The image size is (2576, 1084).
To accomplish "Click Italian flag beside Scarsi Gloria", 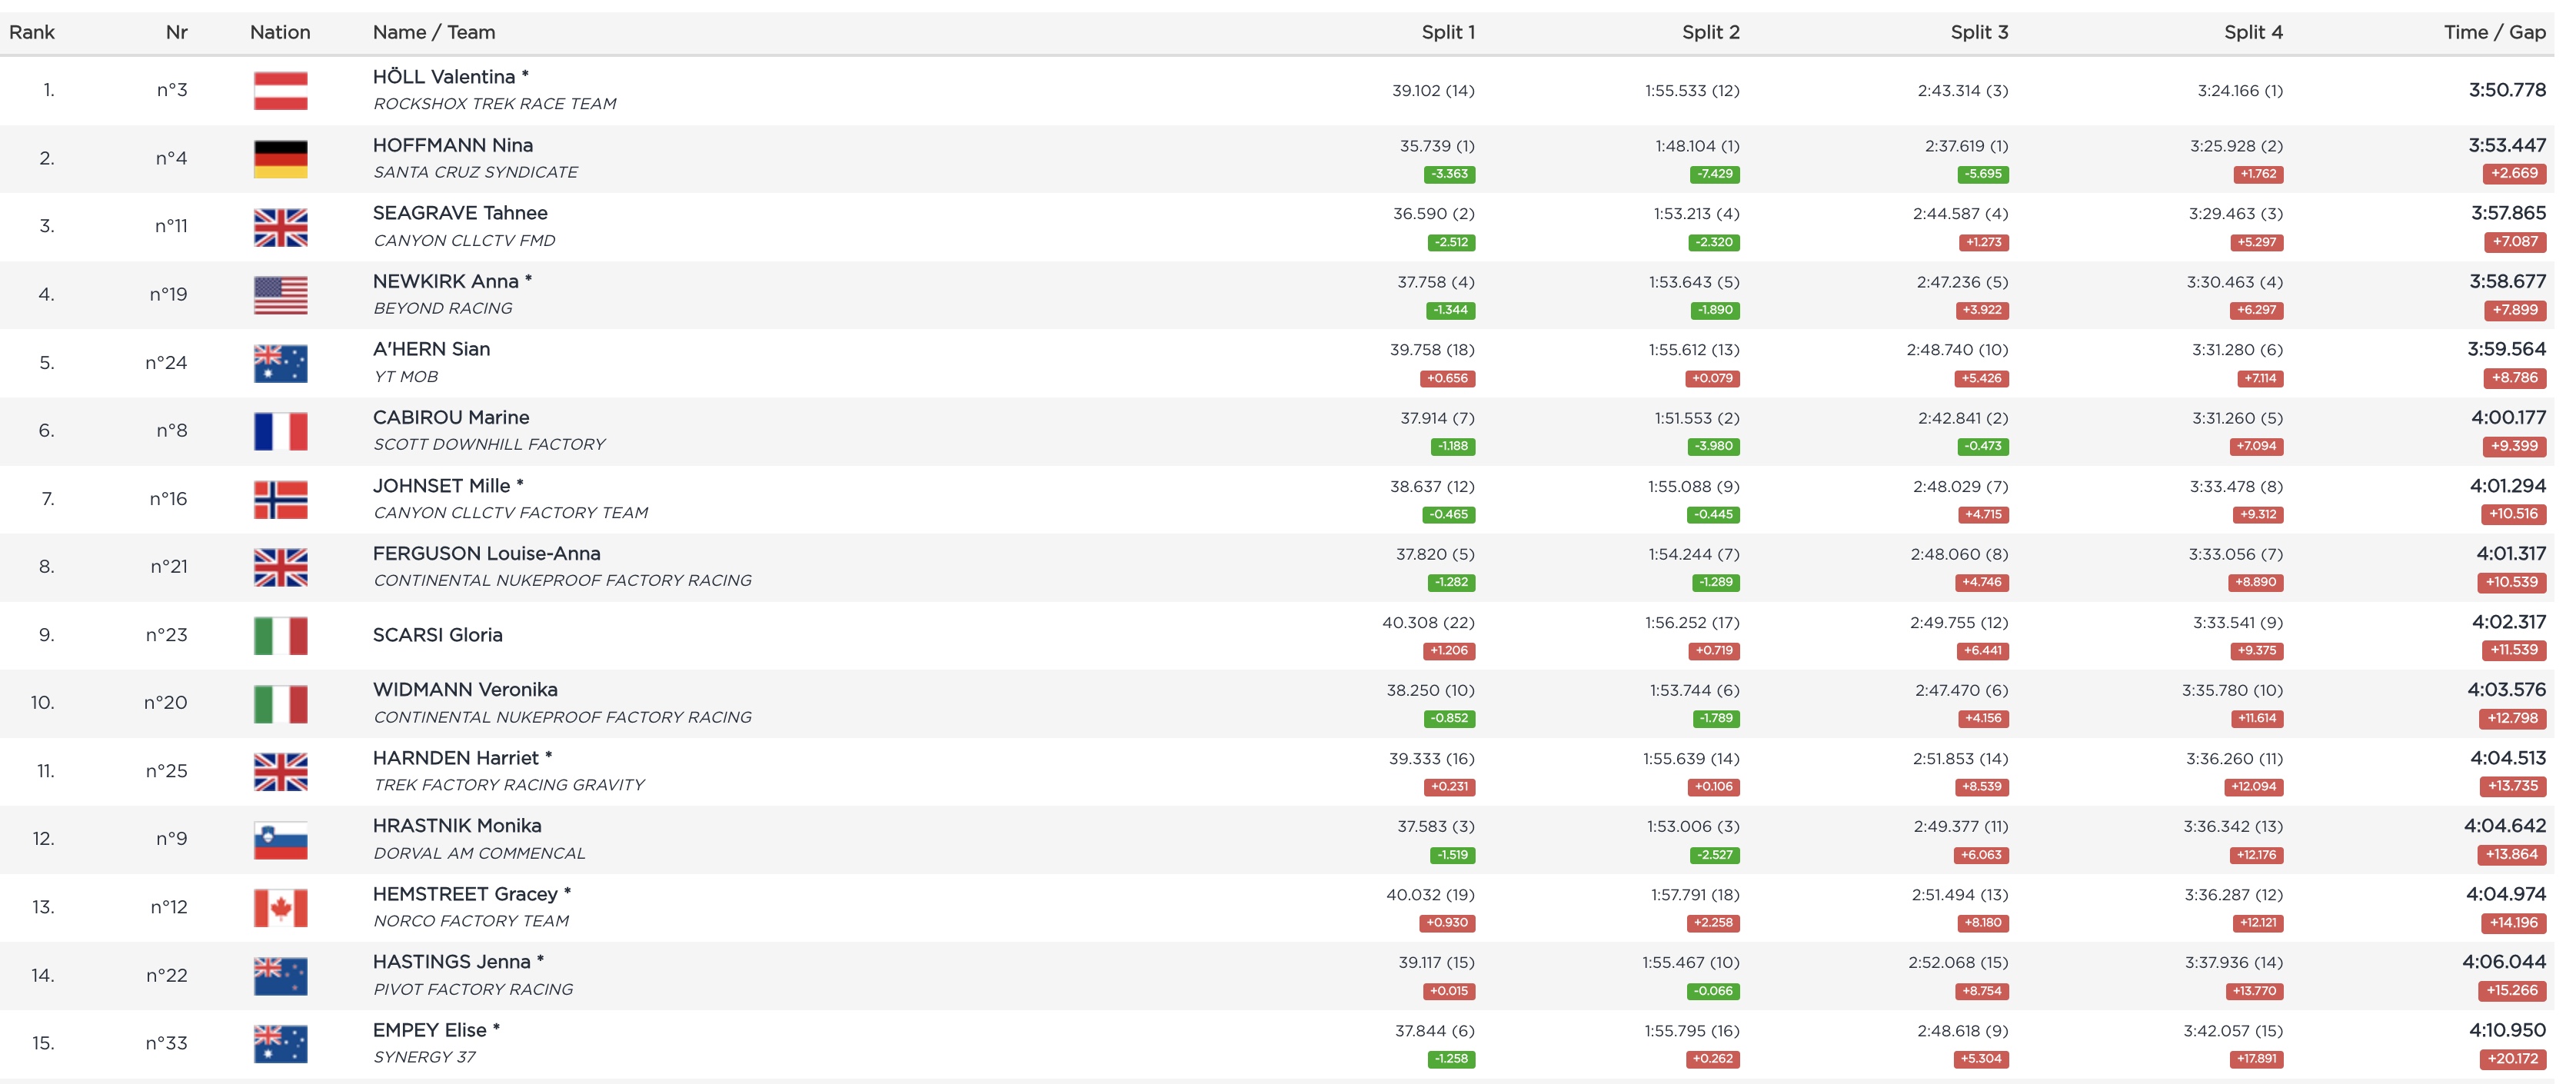I will click(x=280, y=635).
